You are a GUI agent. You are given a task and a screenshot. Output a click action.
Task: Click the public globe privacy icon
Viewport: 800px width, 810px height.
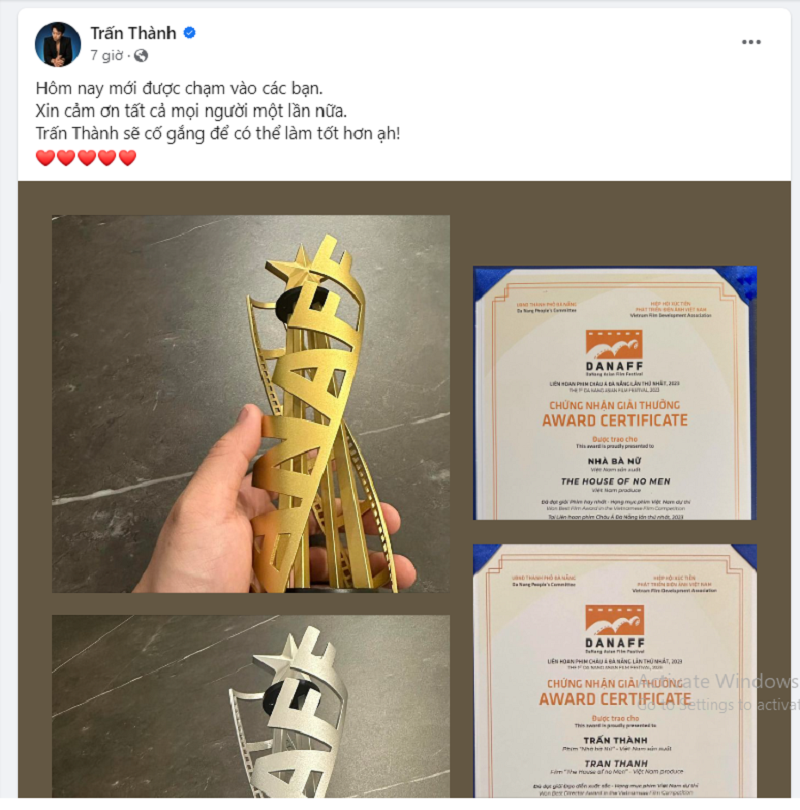(141, 55)
